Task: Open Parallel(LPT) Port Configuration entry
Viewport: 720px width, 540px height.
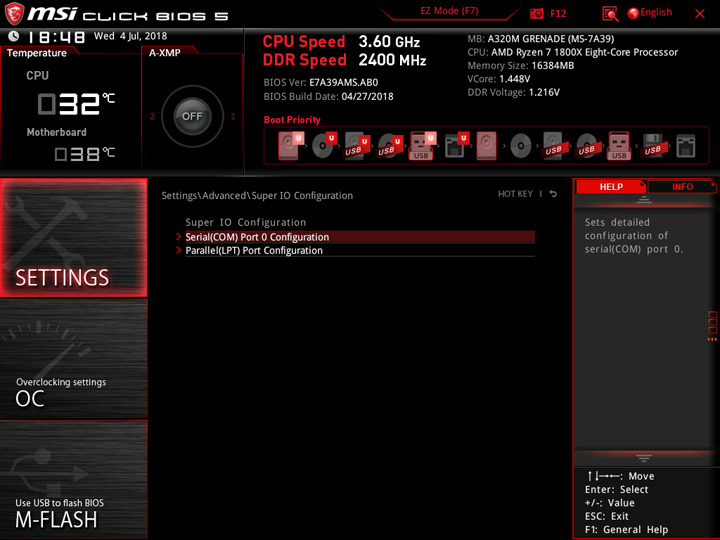Action: coord(360,250)
